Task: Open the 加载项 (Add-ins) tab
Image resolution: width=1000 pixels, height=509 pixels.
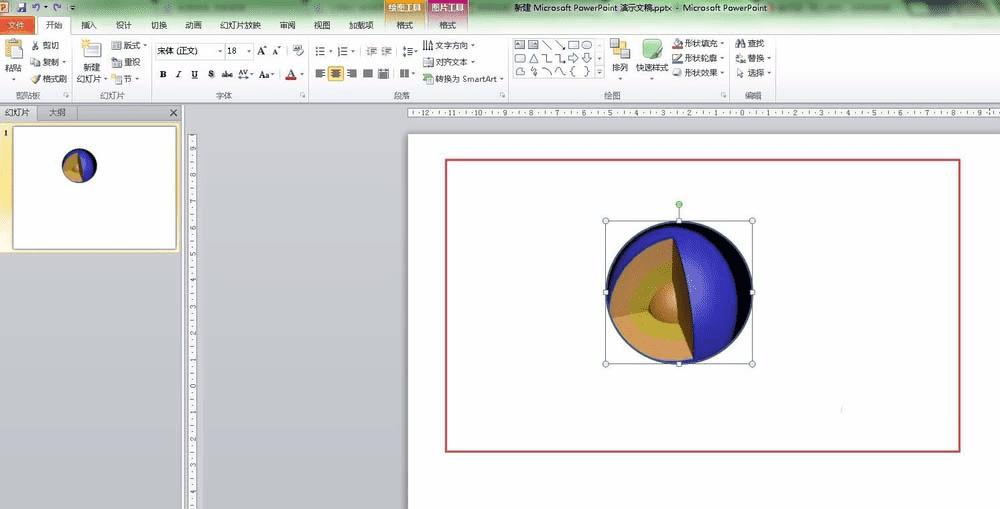Action: [x=362, y=26]
